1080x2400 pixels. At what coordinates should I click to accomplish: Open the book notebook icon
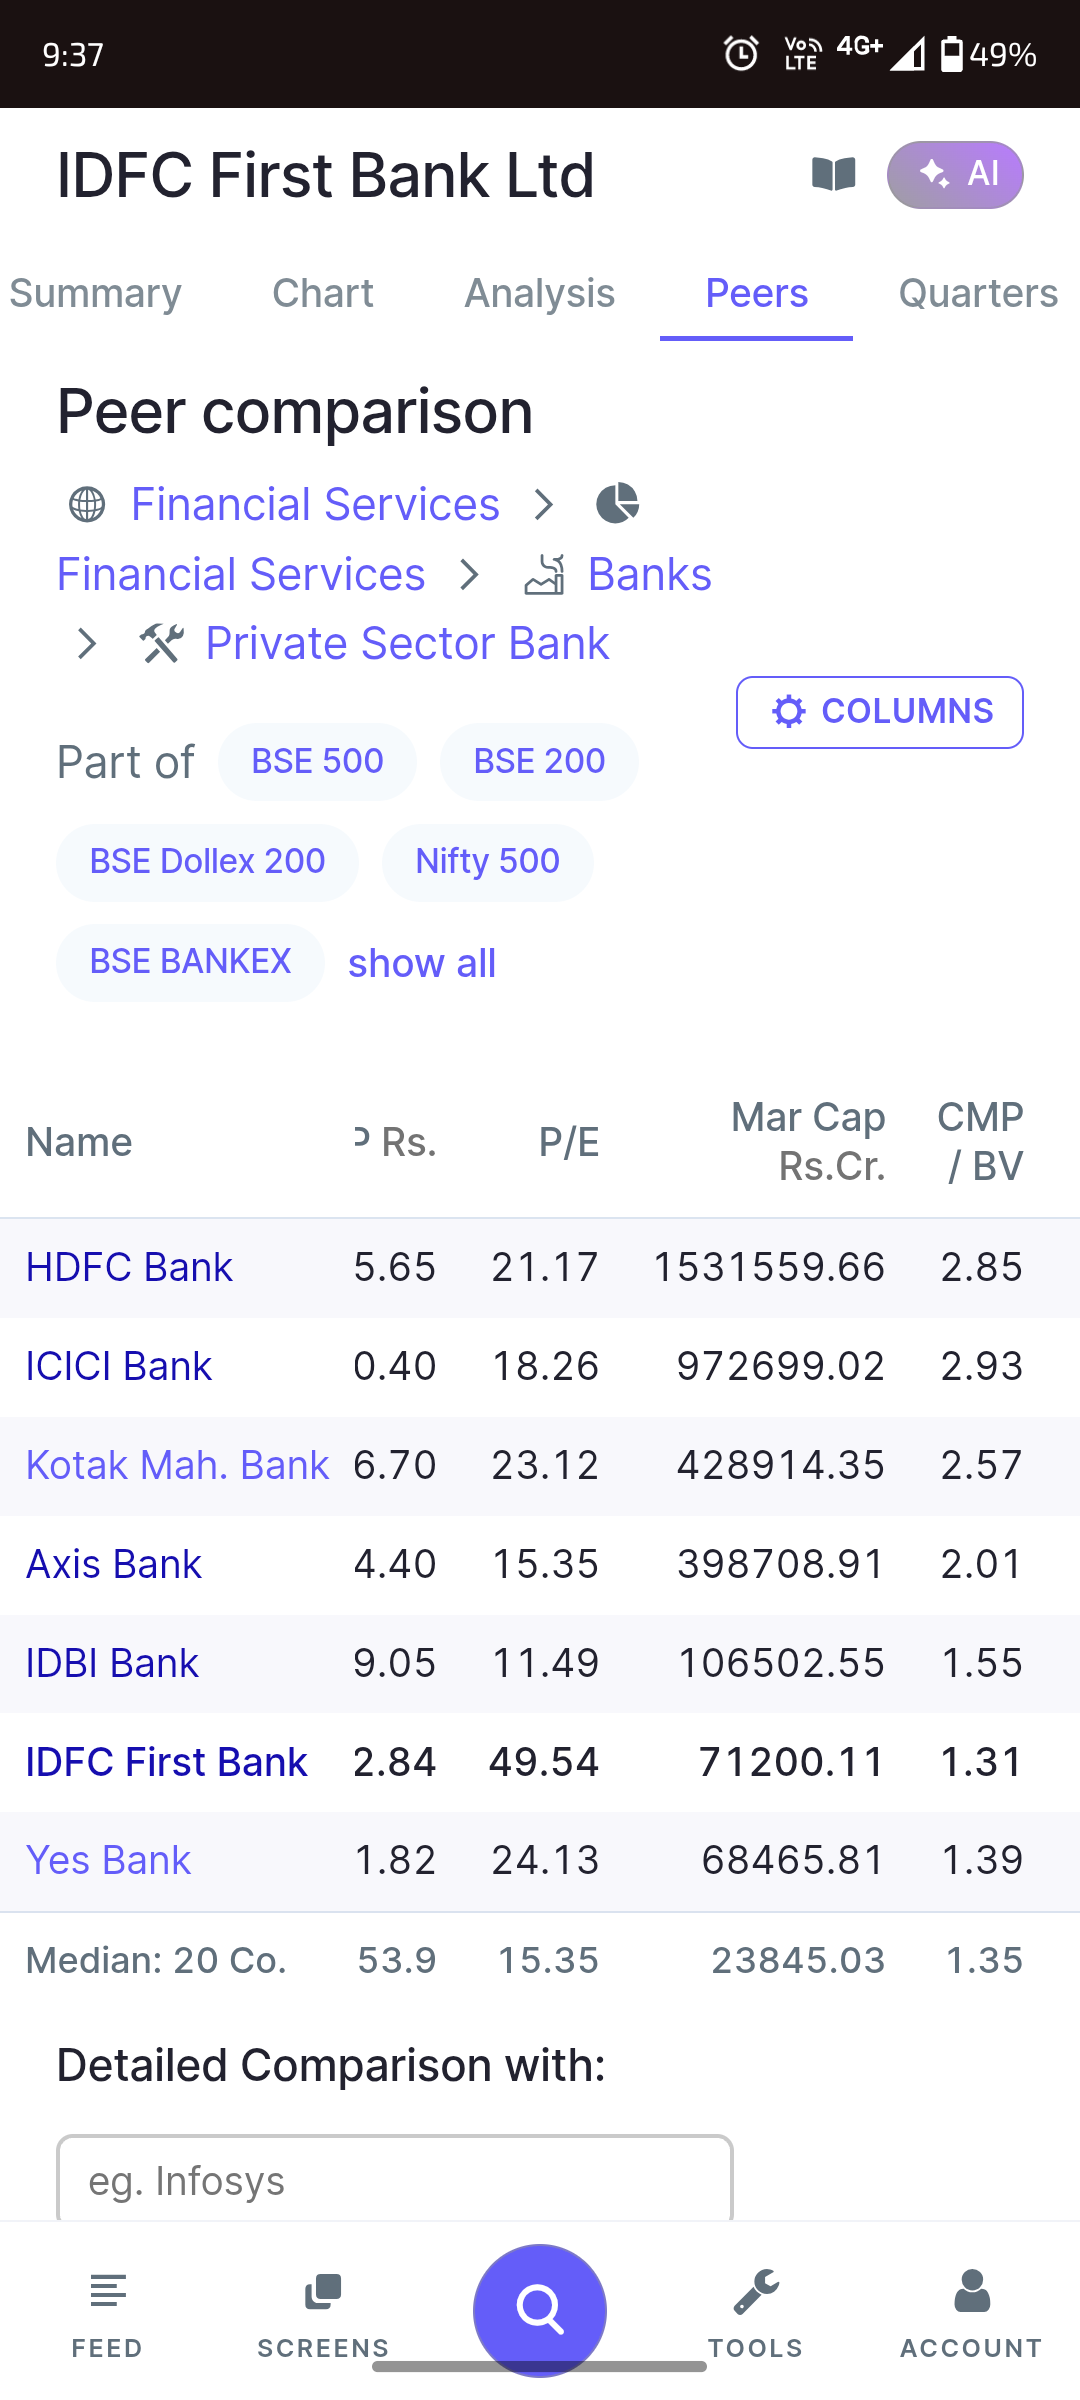(834, 175)
